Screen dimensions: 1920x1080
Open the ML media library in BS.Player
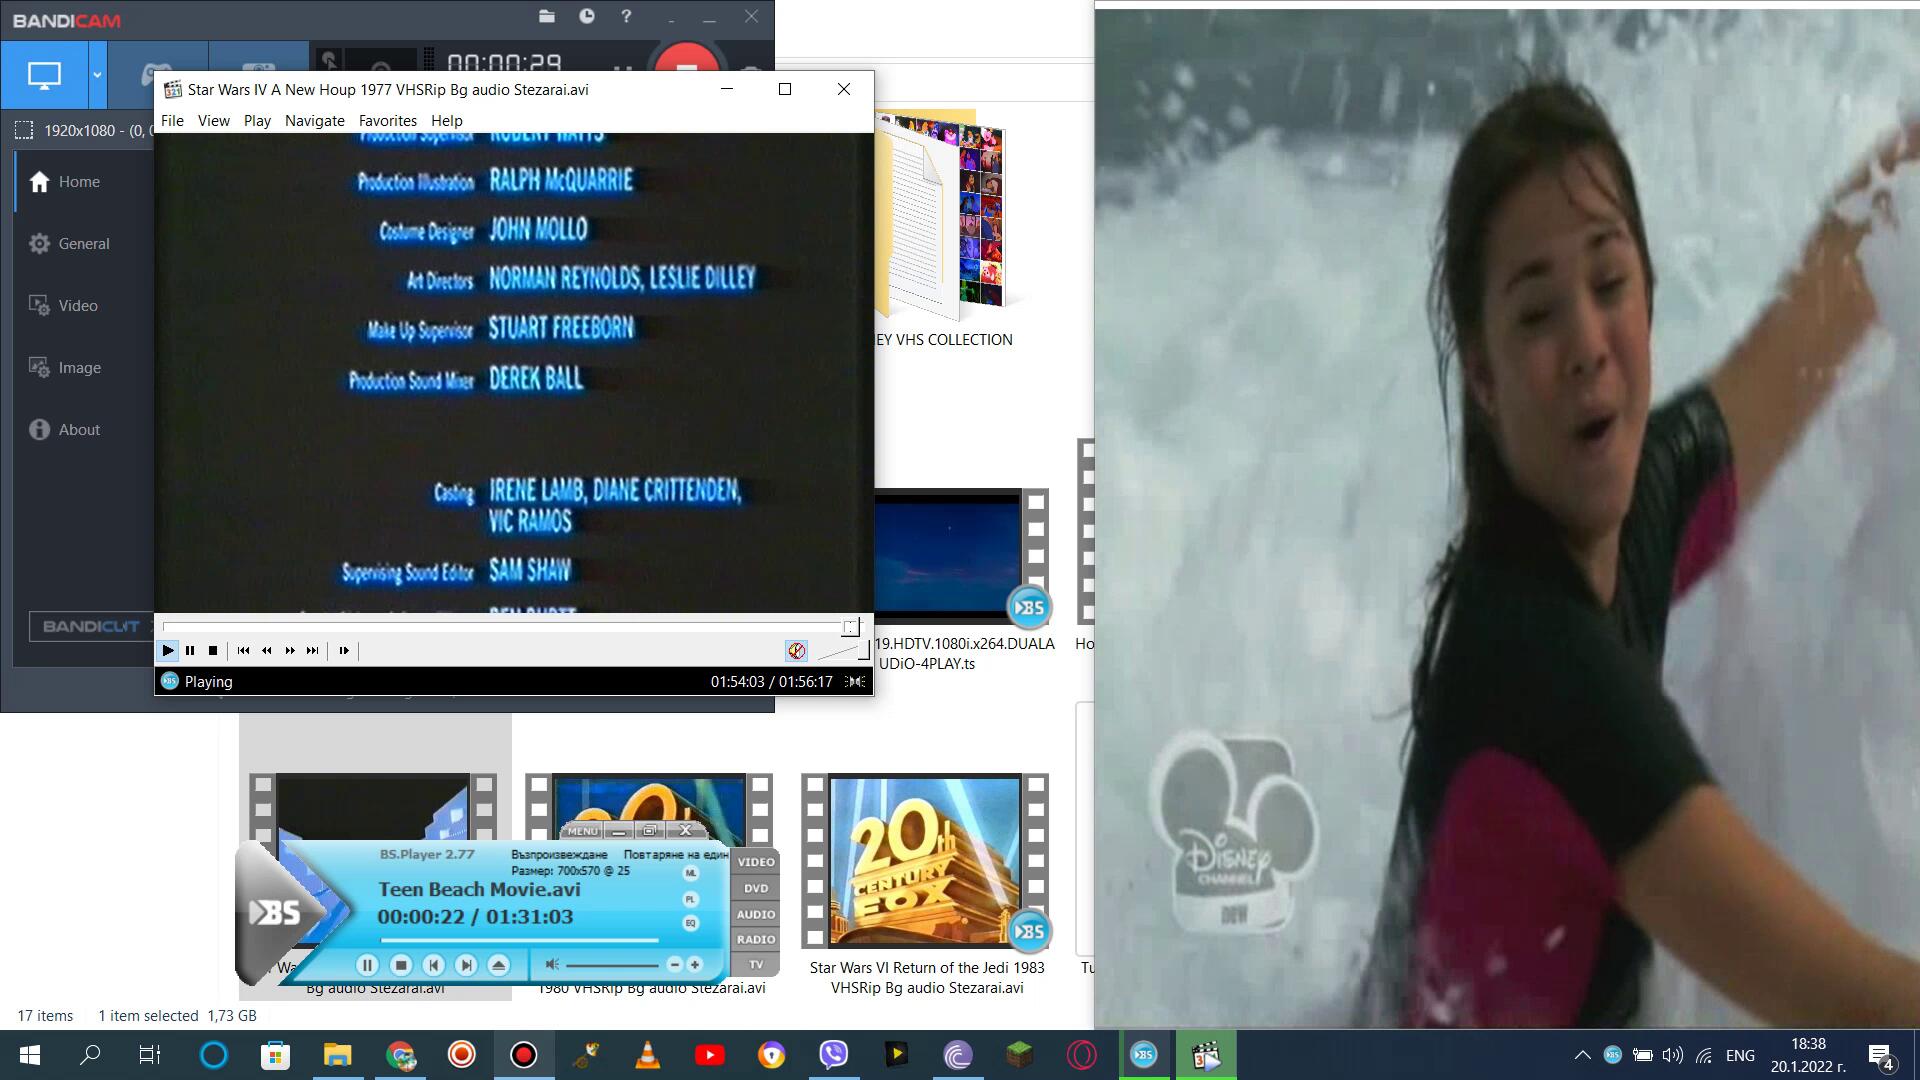point(690,873)
